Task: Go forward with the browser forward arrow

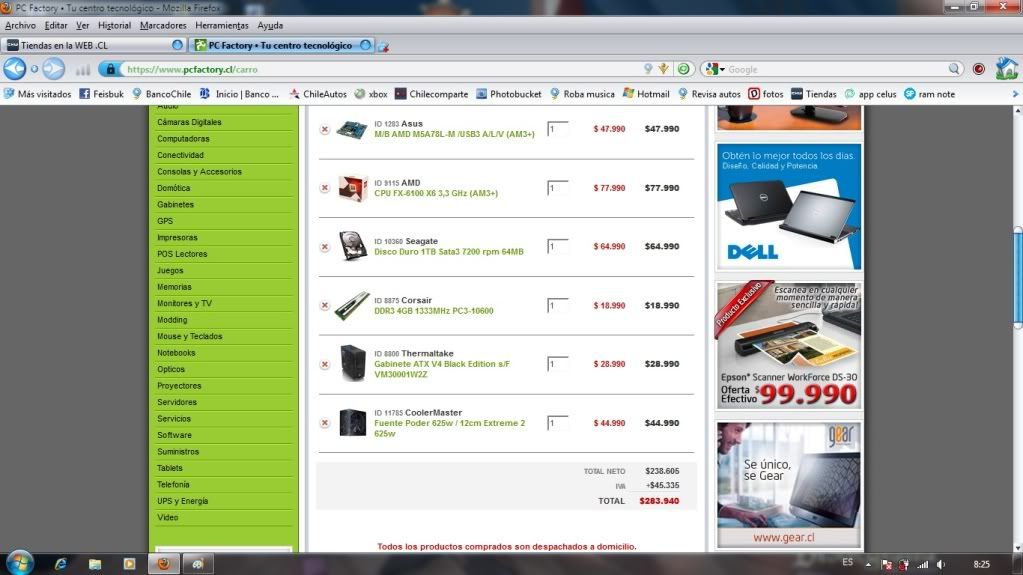Action: tap(53, 69)
